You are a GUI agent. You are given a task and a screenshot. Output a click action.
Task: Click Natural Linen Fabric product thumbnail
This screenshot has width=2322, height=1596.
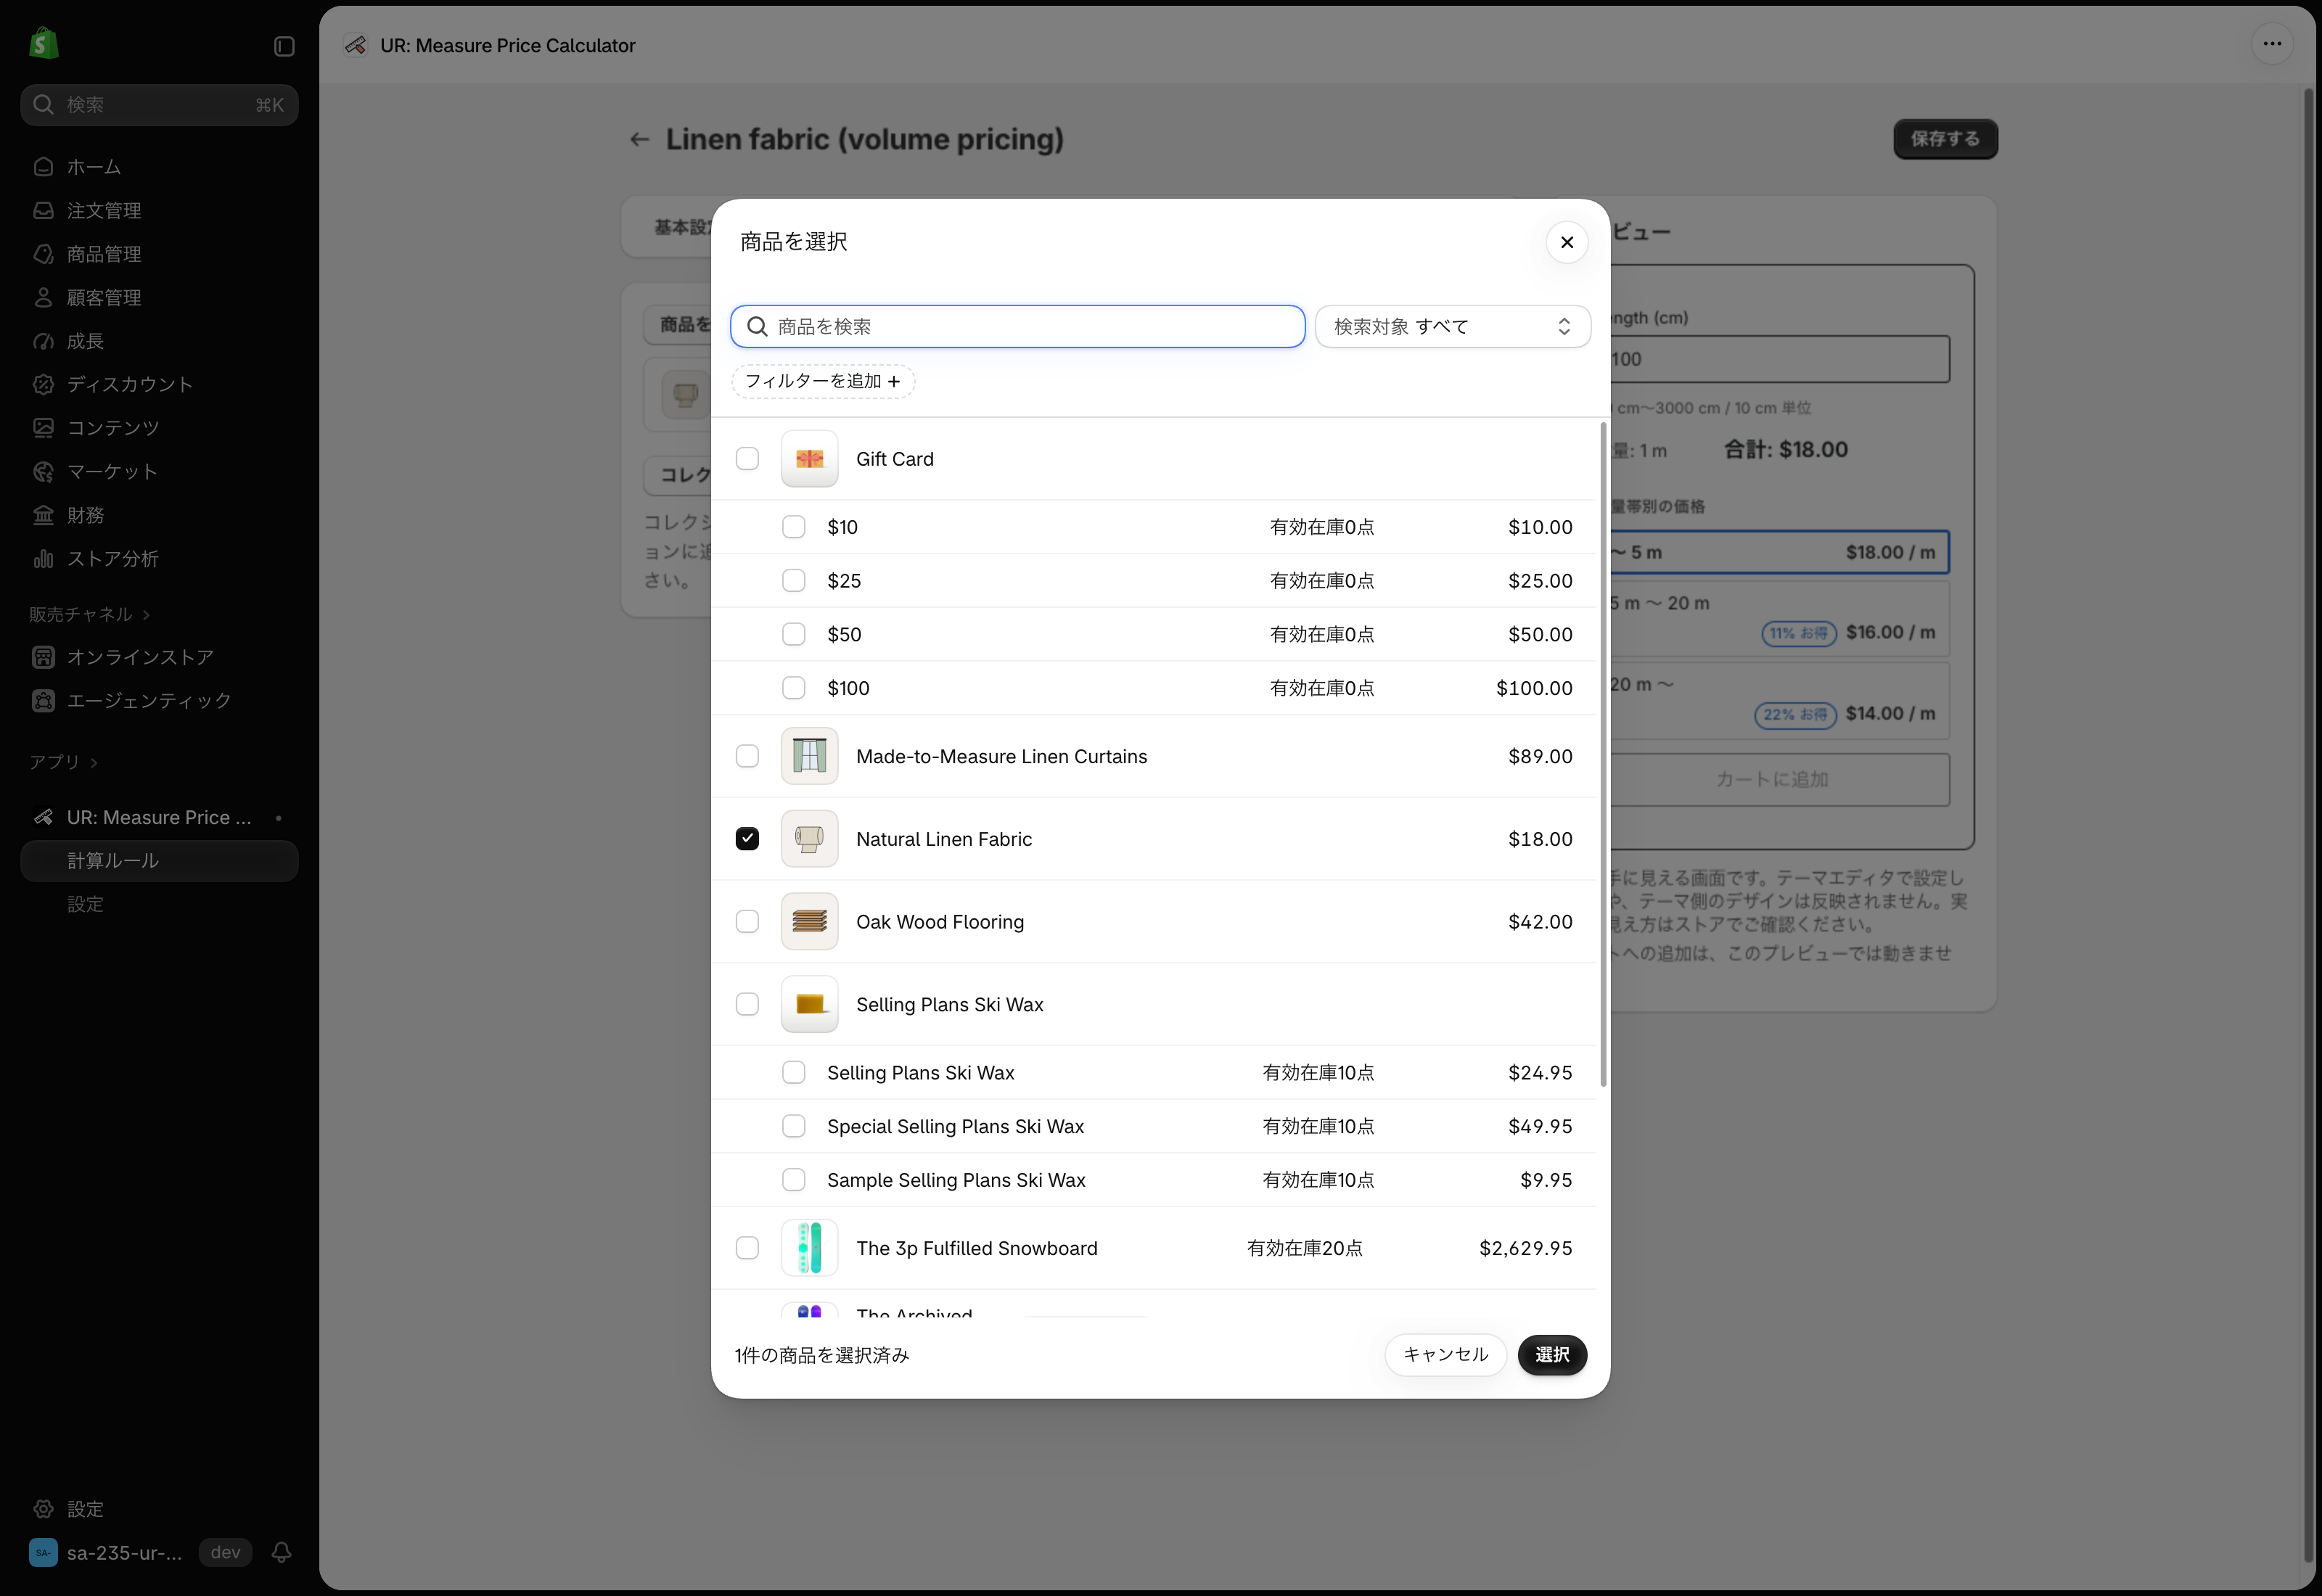(809, 839)
